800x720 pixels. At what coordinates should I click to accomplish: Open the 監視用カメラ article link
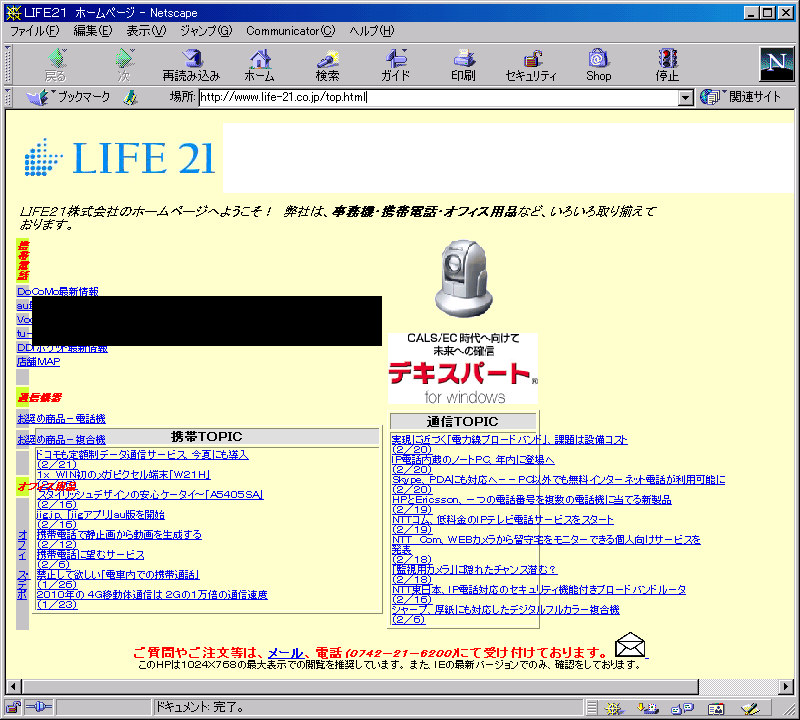point(474,569)
